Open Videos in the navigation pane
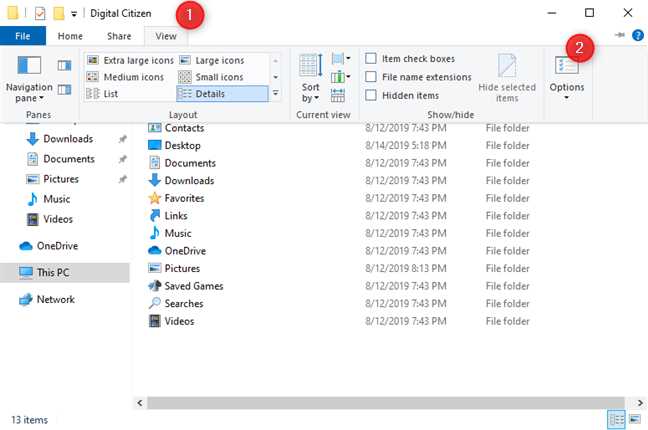The width and height of the screenshot is (648, 430). [x=50, y=219]
